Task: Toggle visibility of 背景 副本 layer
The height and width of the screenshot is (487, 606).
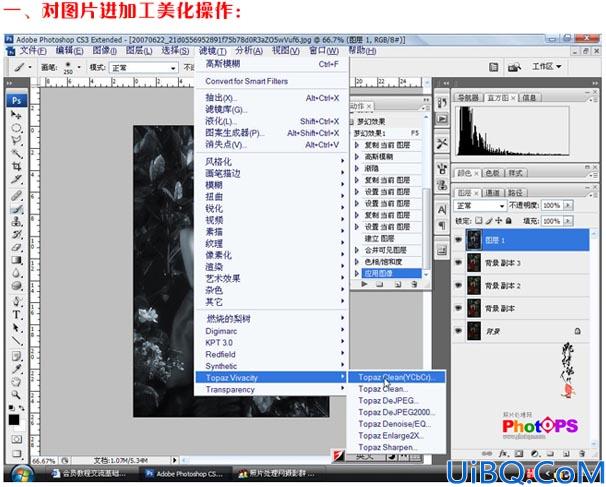Action: click(458, 308)
